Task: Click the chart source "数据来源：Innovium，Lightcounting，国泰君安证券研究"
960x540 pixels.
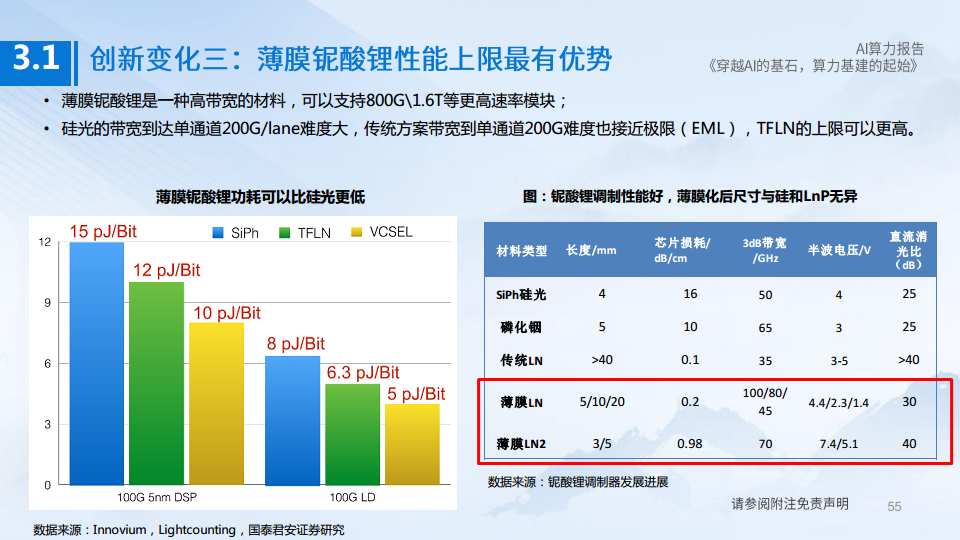Action: [x=189, y=530]
